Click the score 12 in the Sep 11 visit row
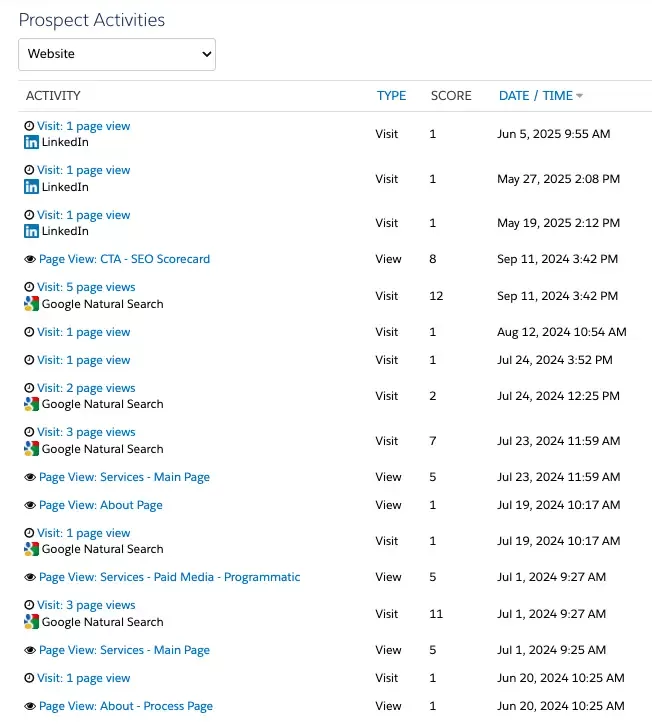Image resolution: width=652 pixels, height=725 pixels. coord(436,296)
